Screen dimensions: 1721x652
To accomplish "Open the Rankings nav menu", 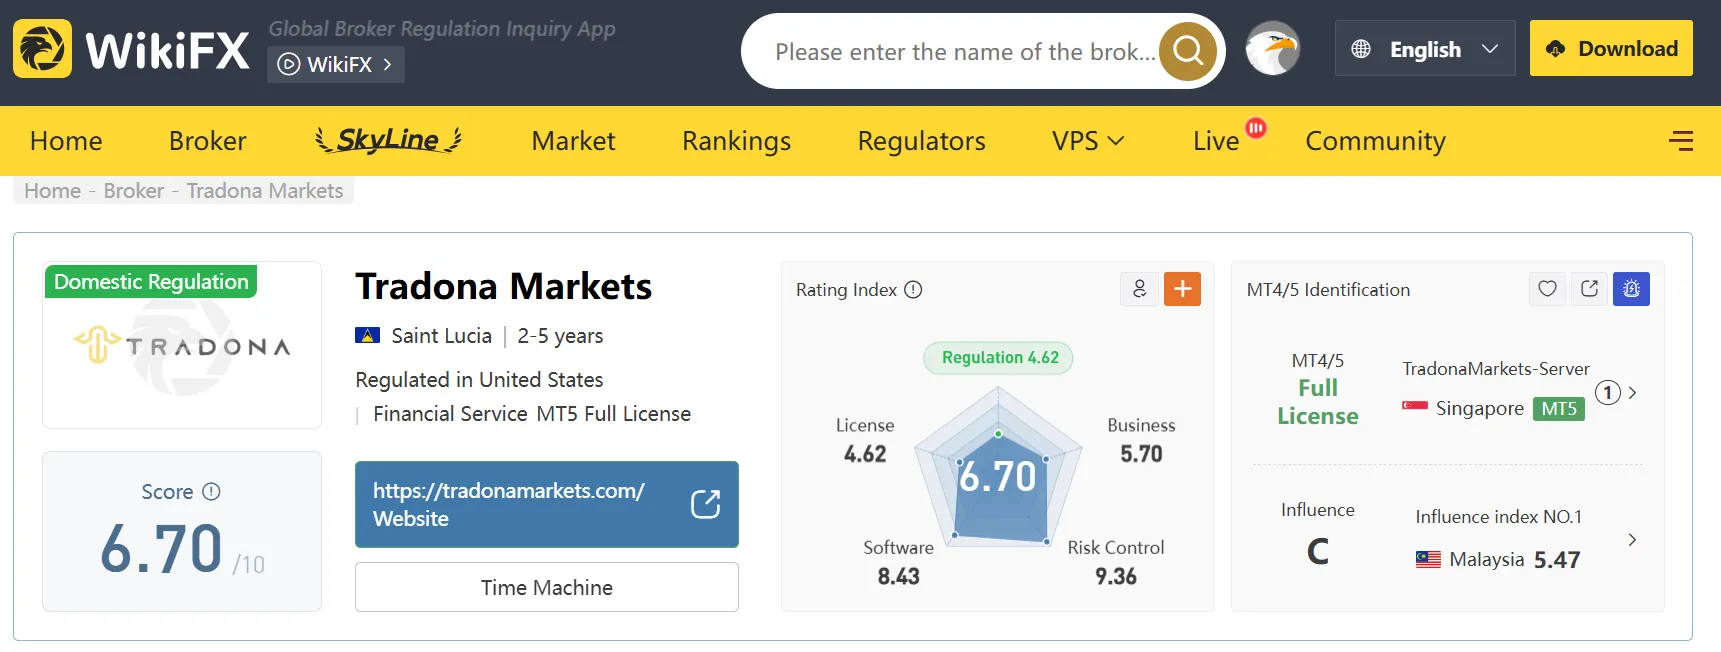I will coord(736,141).
